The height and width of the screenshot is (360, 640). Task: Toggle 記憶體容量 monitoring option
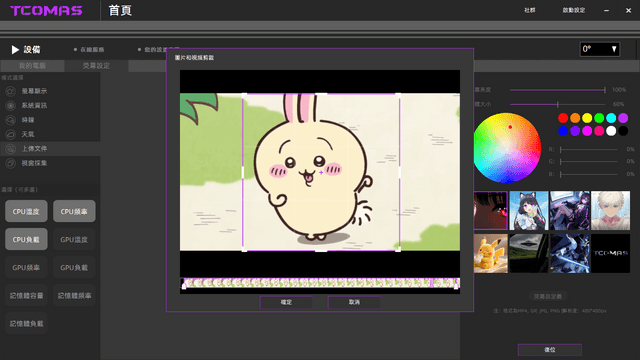pyautogui.click(x=26, y=296)
